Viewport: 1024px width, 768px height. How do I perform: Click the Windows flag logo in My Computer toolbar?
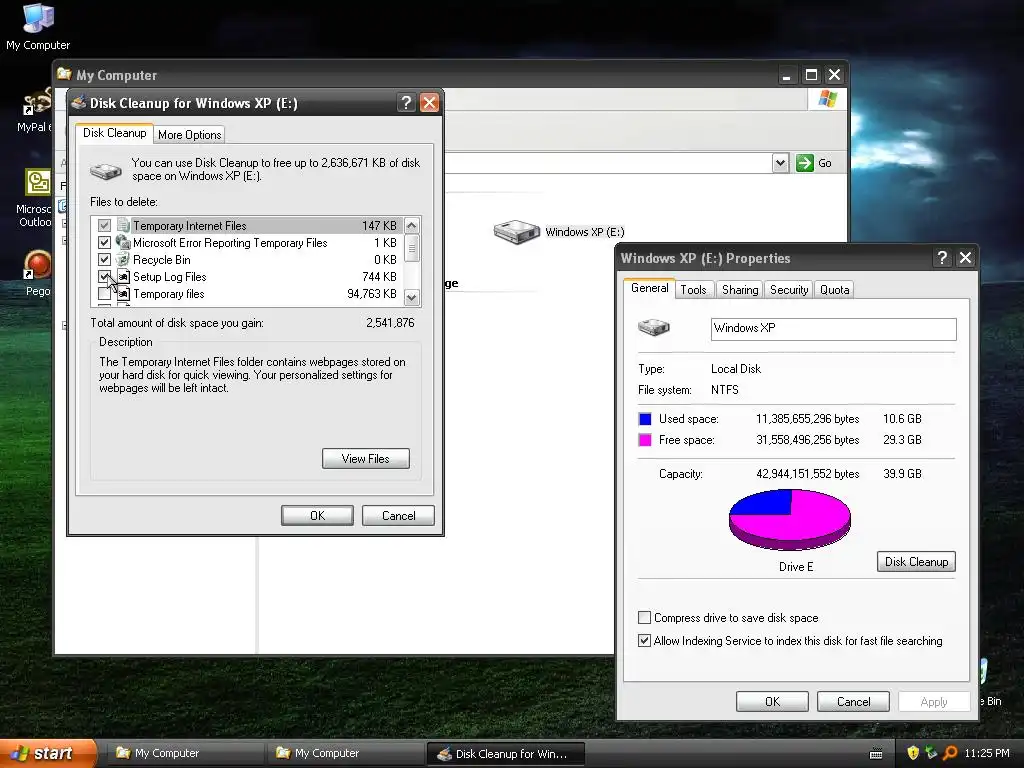(x=827, y=99)
